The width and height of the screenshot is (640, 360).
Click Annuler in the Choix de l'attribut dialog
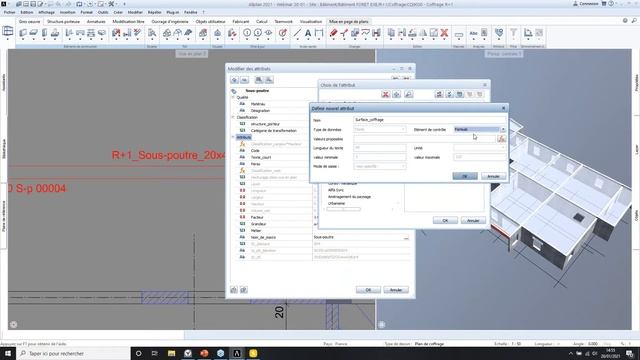coord(473,220)
